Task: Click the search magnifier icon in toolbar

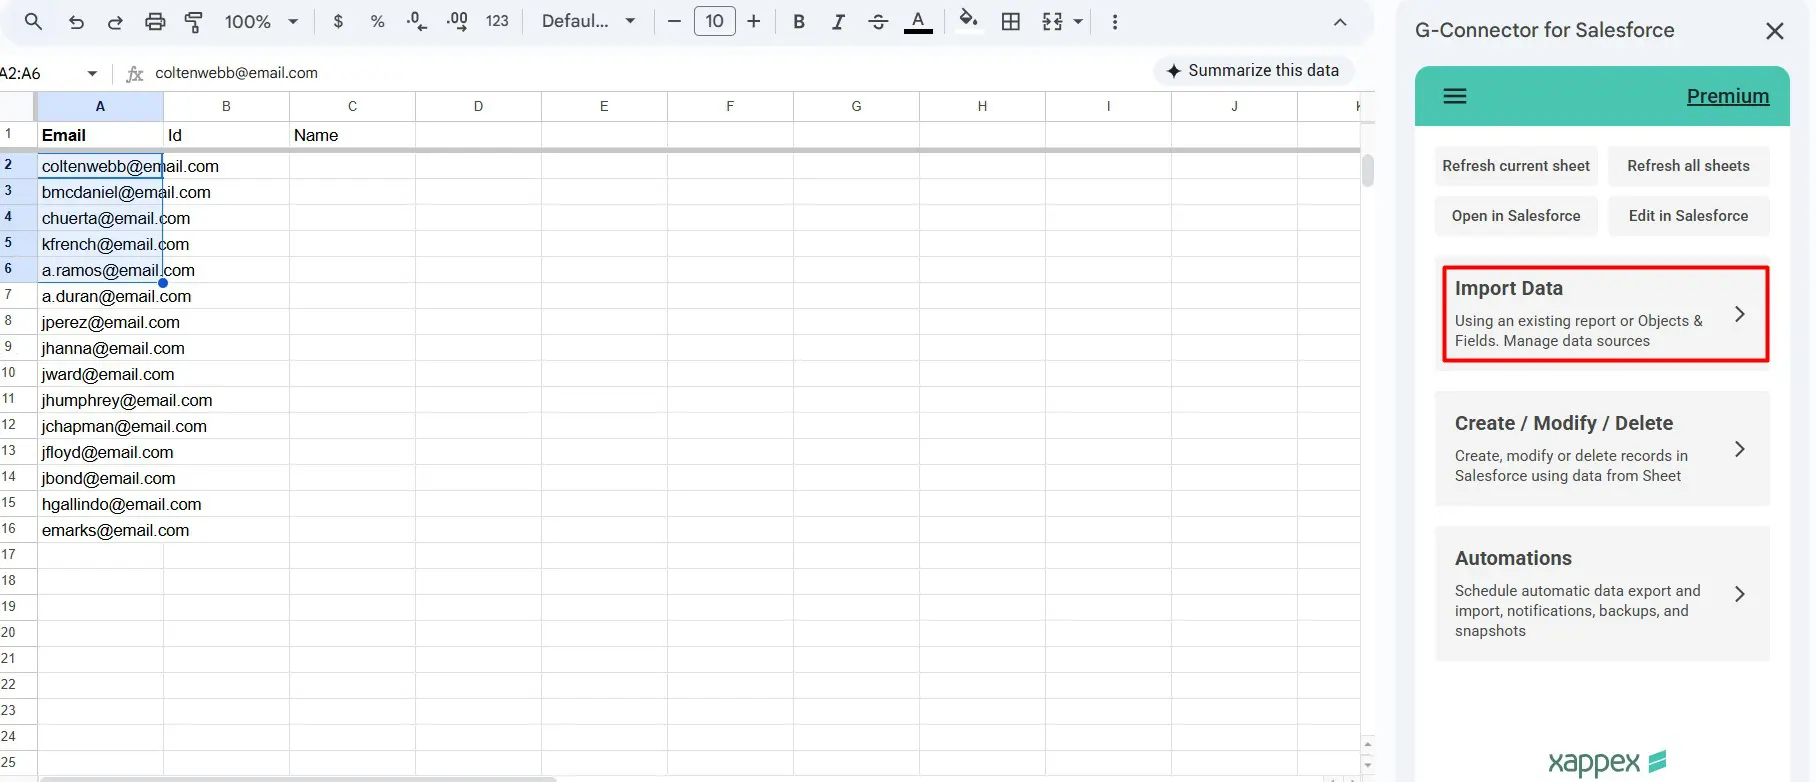Action: 33,21
